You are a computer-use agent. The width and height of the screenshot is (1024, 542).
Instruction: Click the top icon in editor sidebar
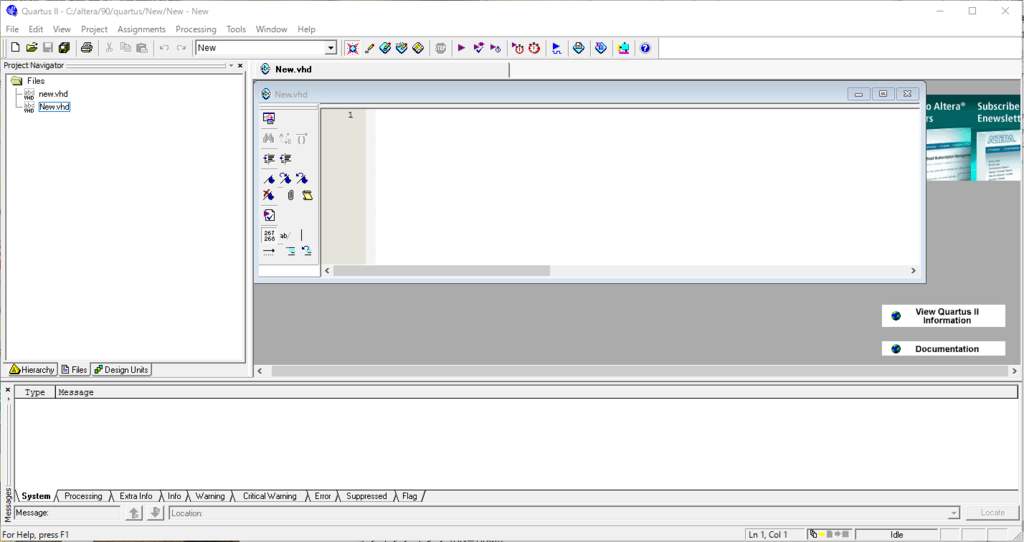tap(269, 118)
